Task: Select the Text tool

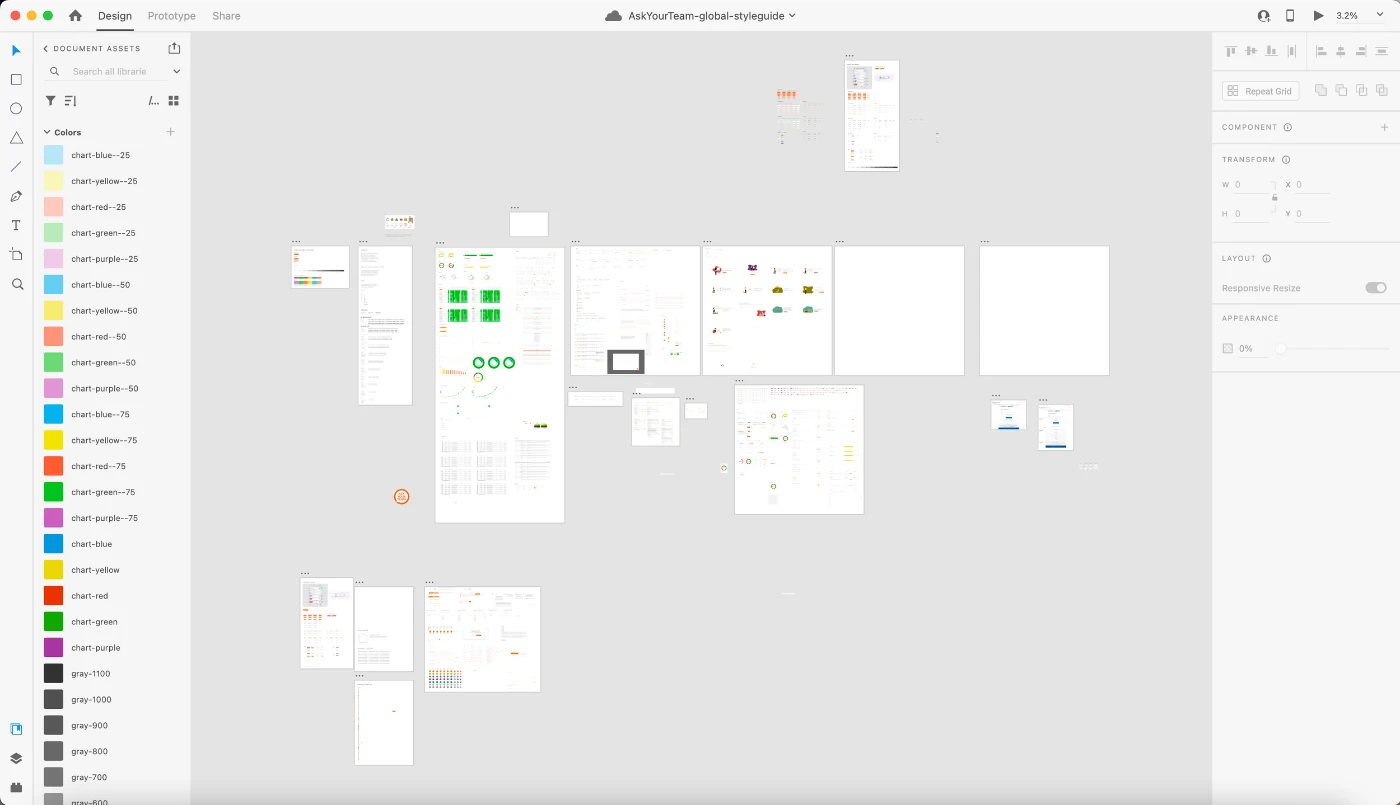Action: (x=16, y=225)
